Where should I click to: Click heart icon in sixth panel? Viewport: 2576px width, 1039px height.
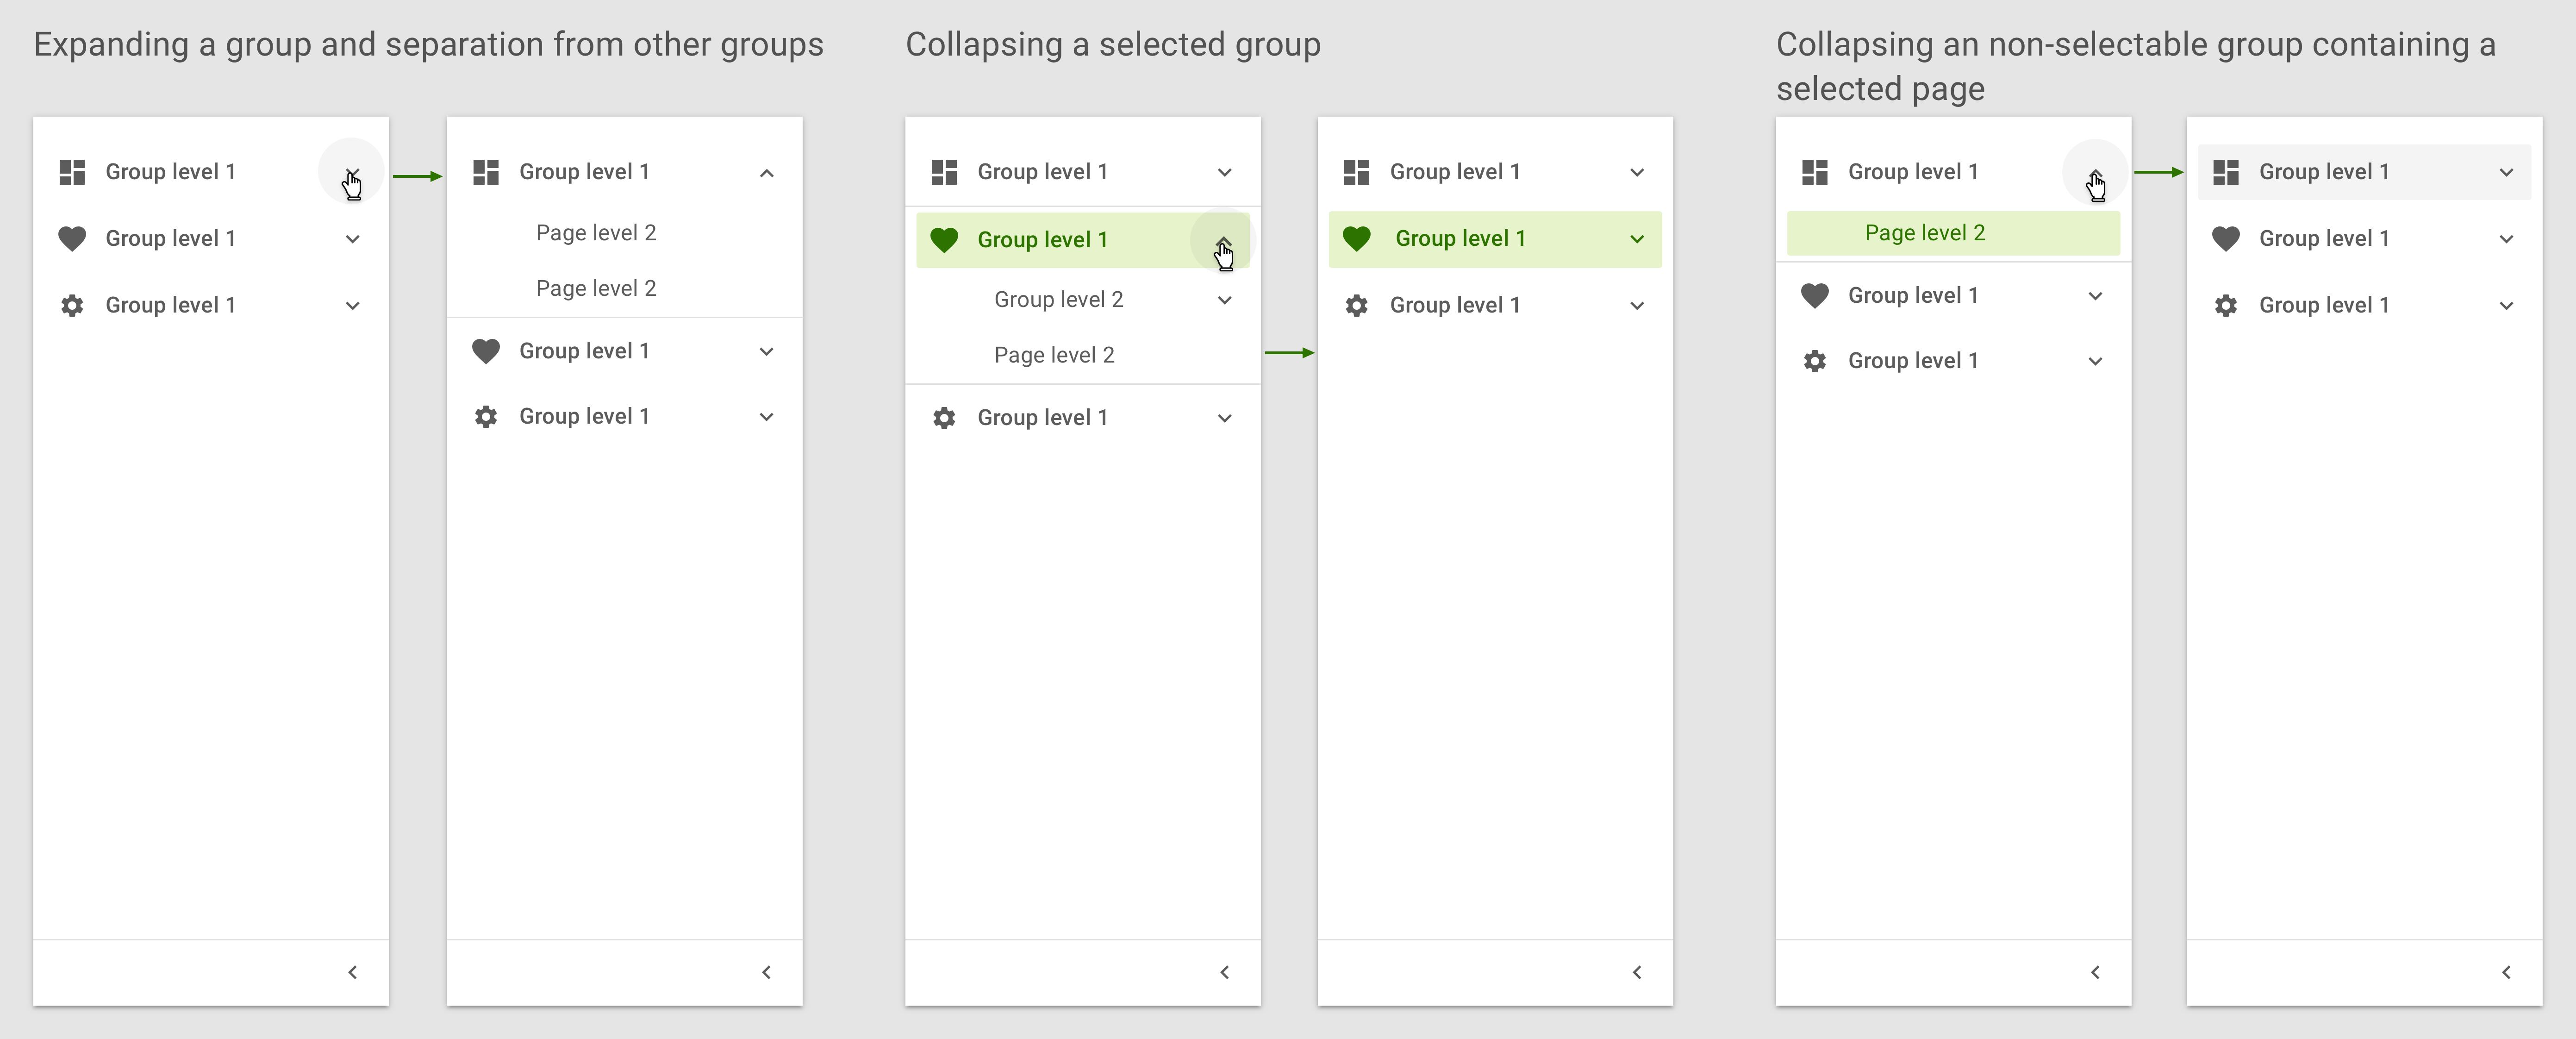2226,239
